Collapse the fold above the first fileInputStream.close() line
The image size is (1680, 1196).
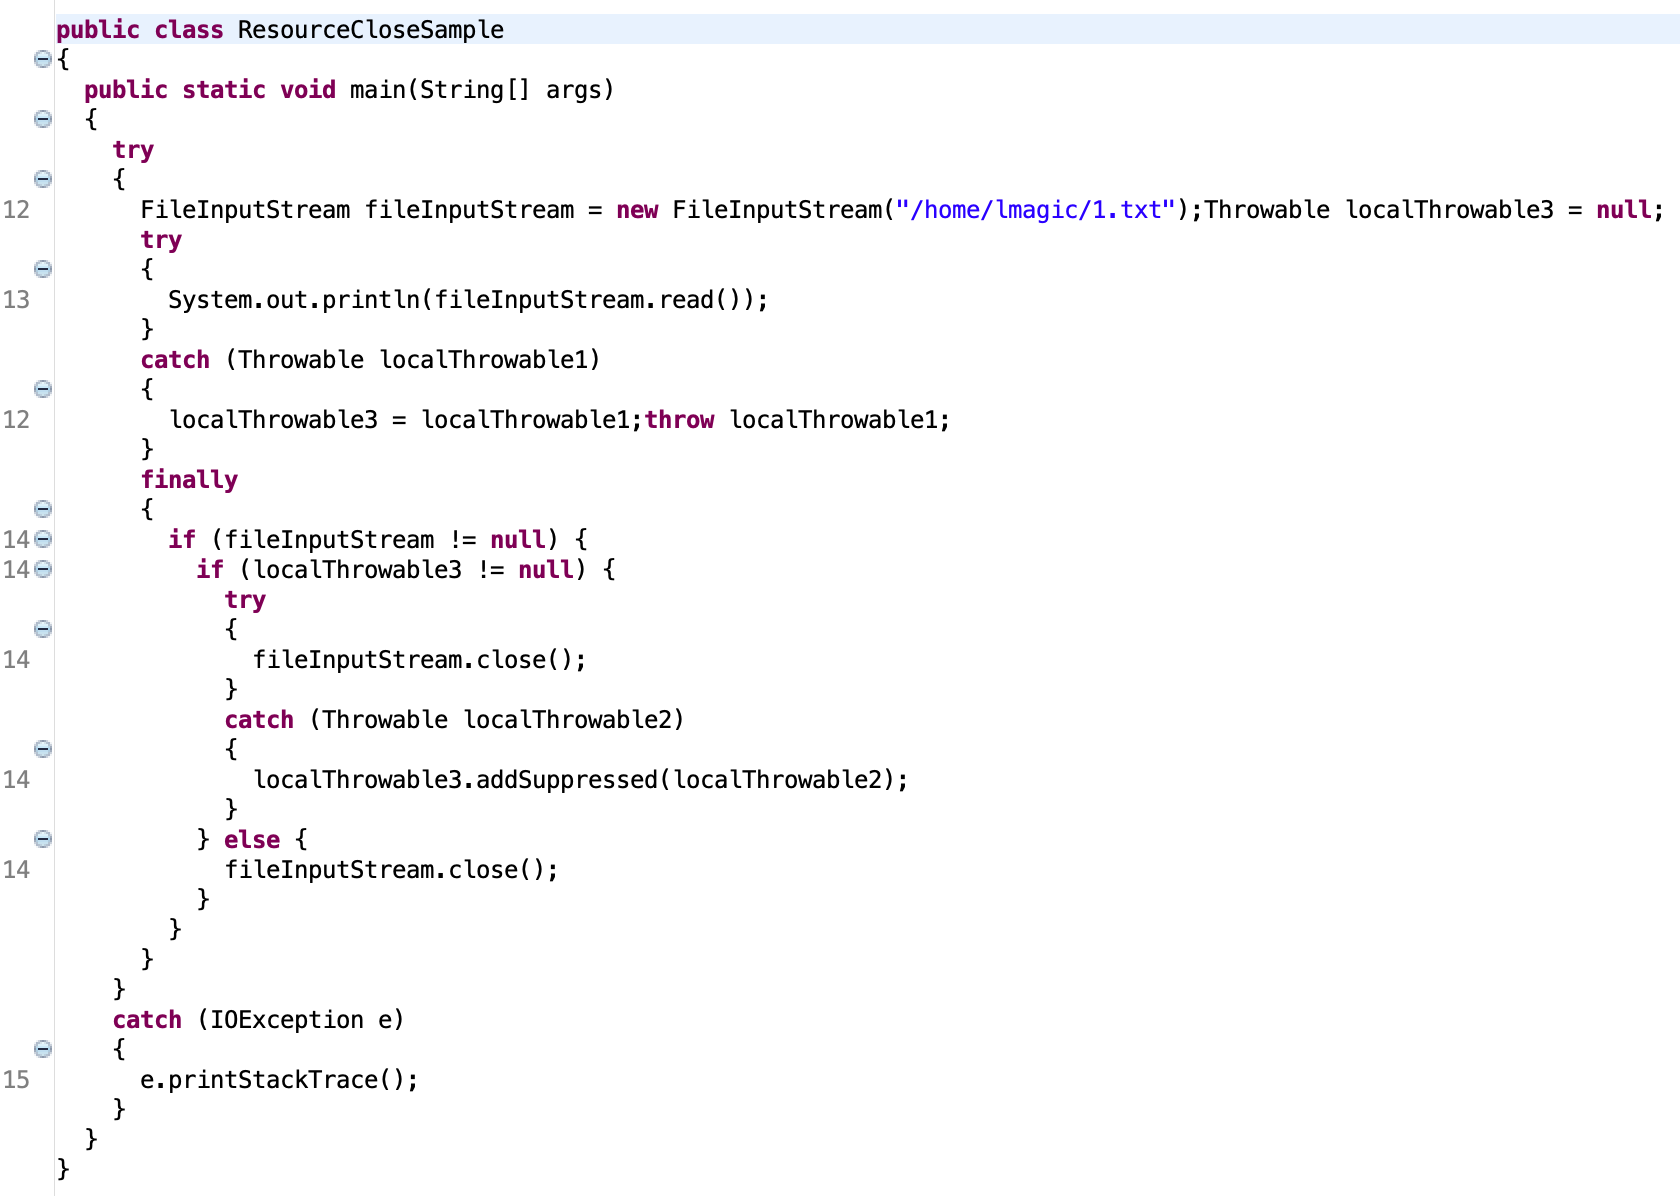tap(42, 629)
